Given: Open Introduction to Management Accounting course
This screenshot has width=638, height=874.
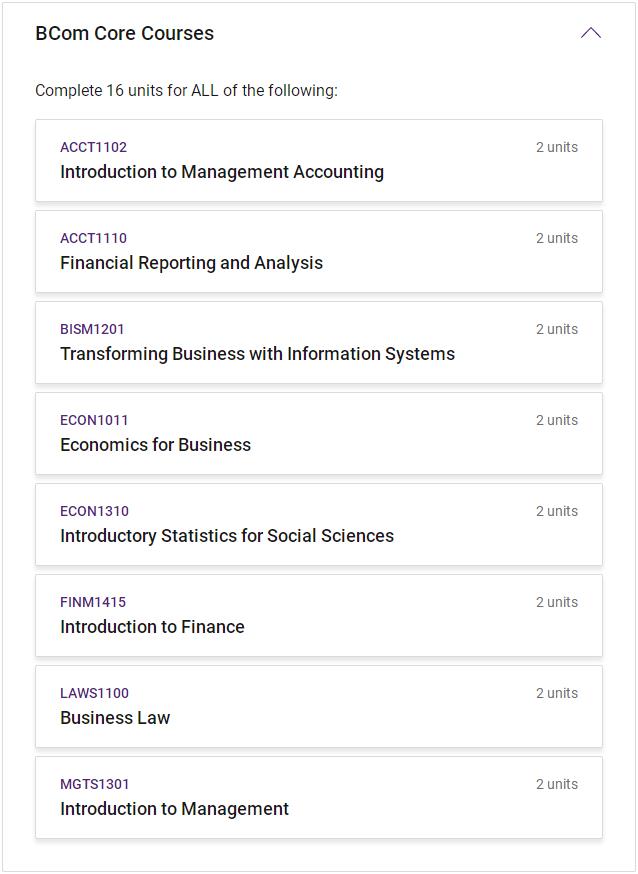Looking at the screenshot, I should [222, 172].
